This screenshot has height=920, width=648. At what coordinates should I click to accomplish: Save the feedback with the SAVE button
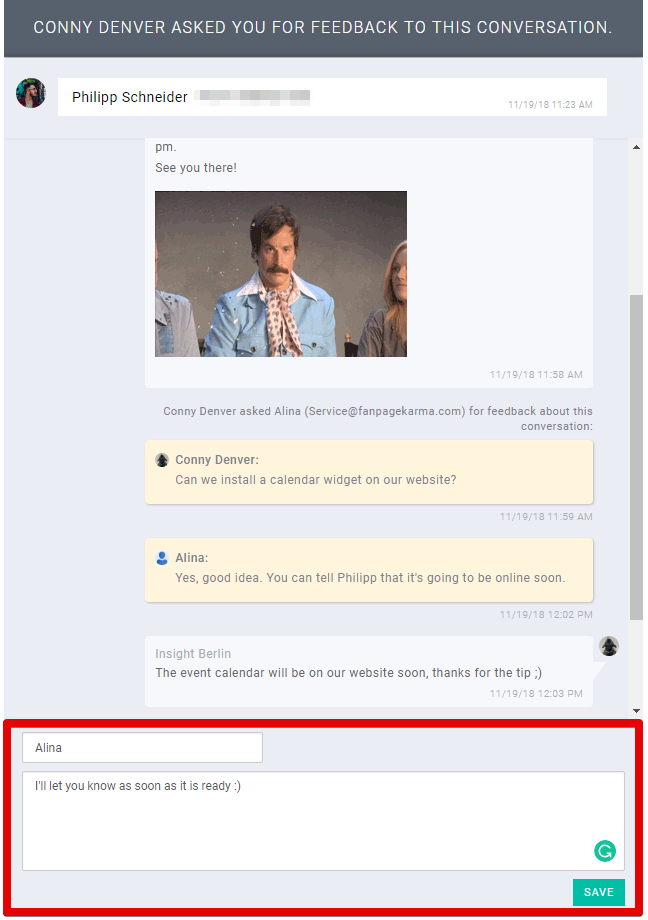point(598,892)
